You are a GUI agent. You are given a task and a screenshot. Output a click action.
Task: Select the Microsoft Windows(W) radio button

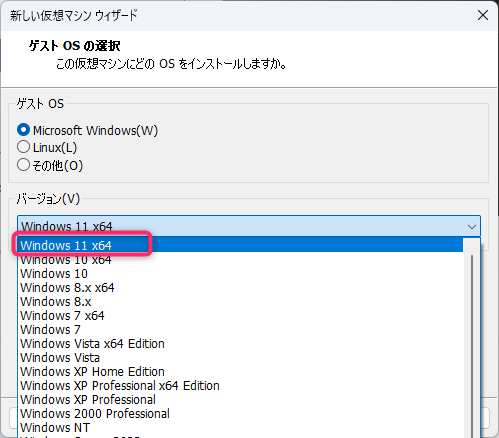23,130
